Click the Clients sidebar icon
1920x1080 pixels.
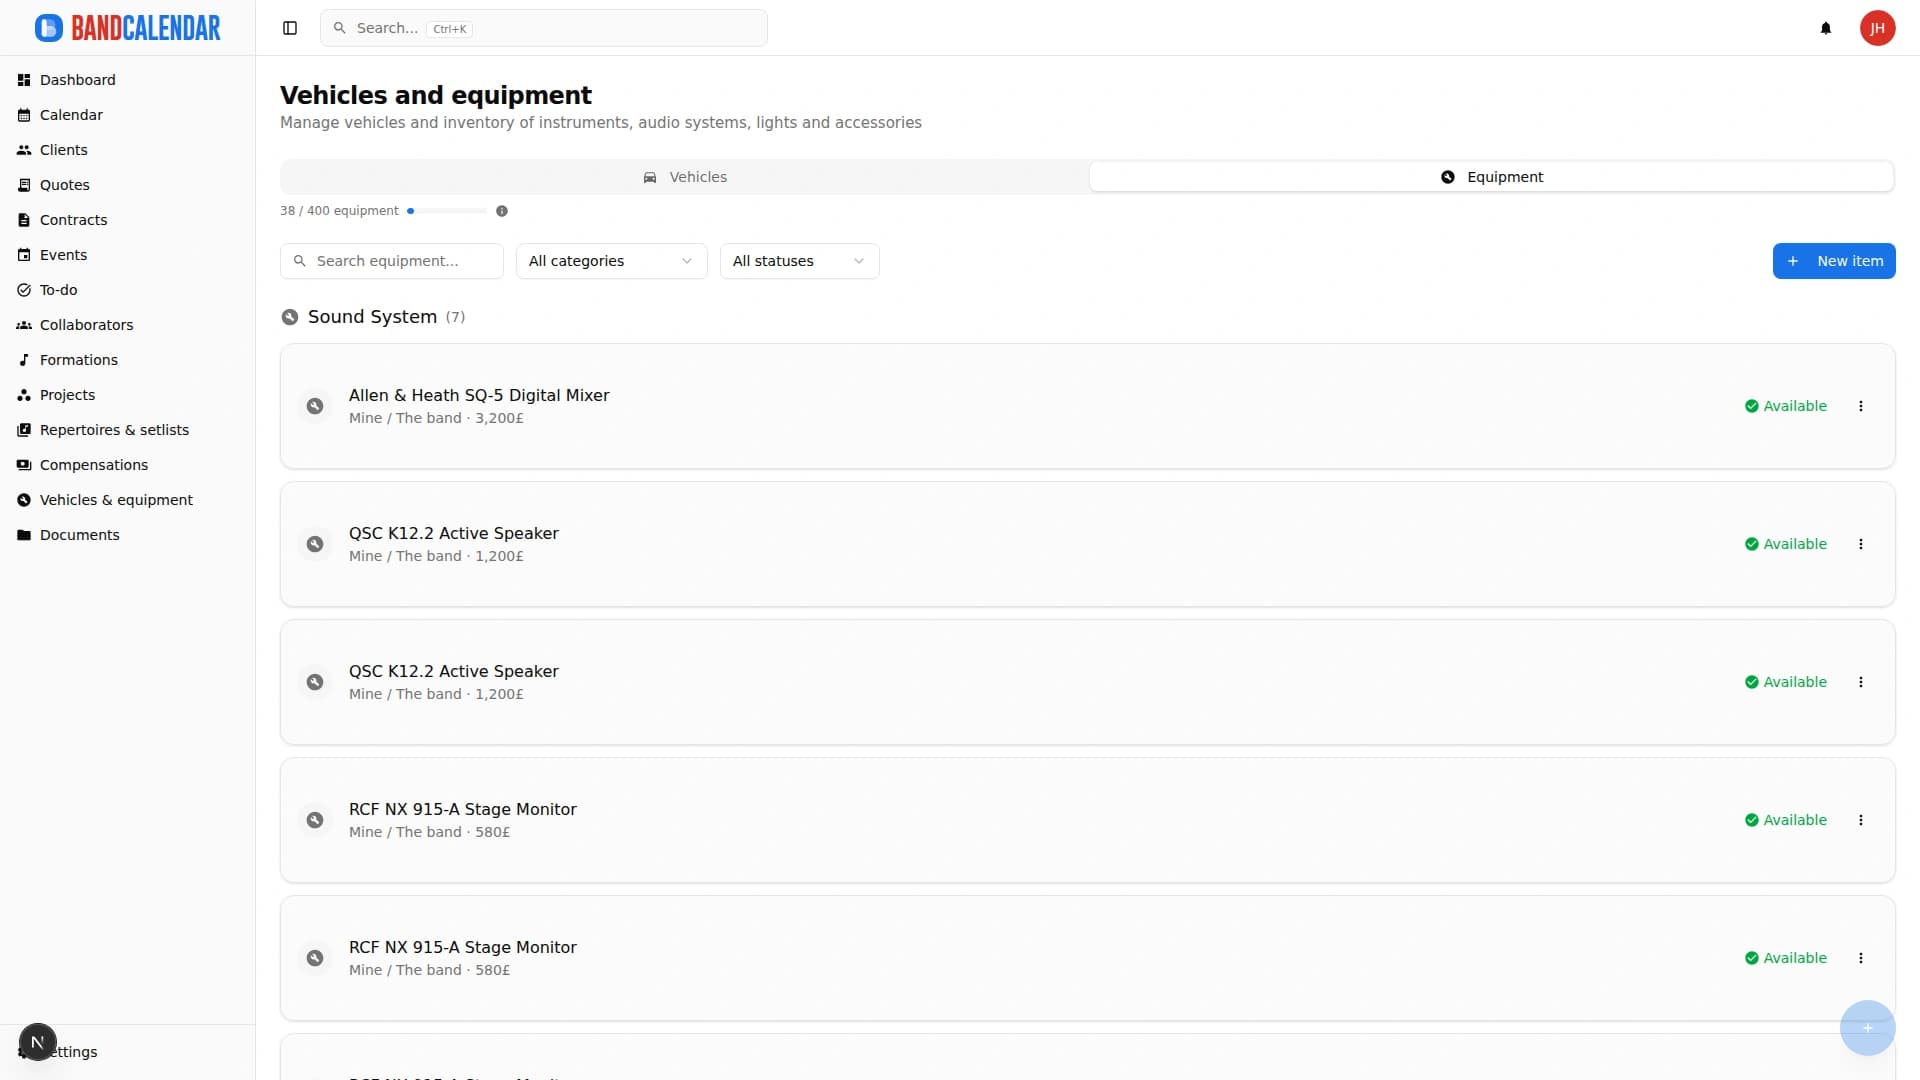24,150
